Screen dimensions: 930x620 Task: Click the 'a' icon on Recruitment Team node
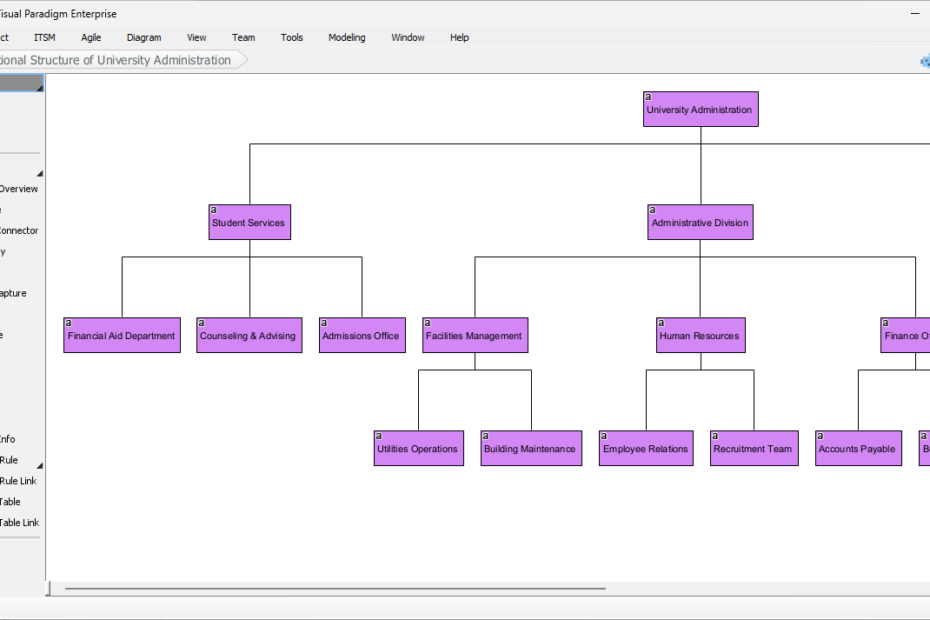715,436
